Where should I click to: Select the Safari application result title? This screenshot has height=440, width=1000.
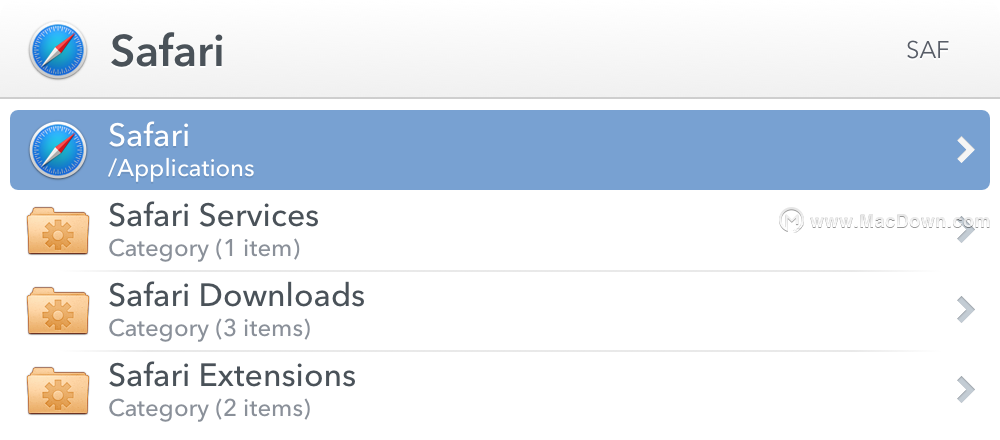(149, 135)
